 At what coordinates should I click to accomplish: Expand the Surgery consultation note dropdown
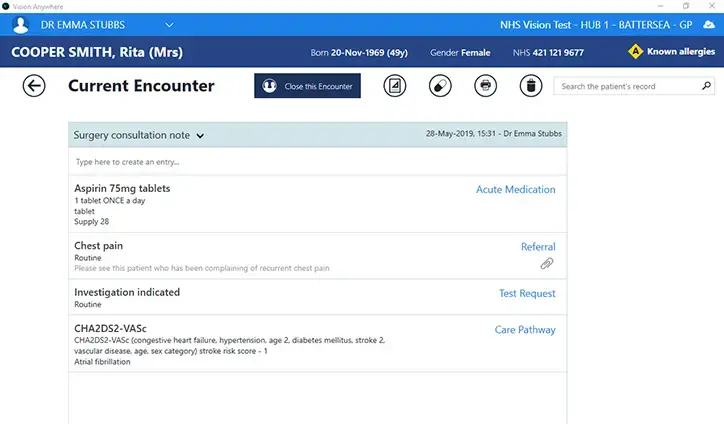200,136
